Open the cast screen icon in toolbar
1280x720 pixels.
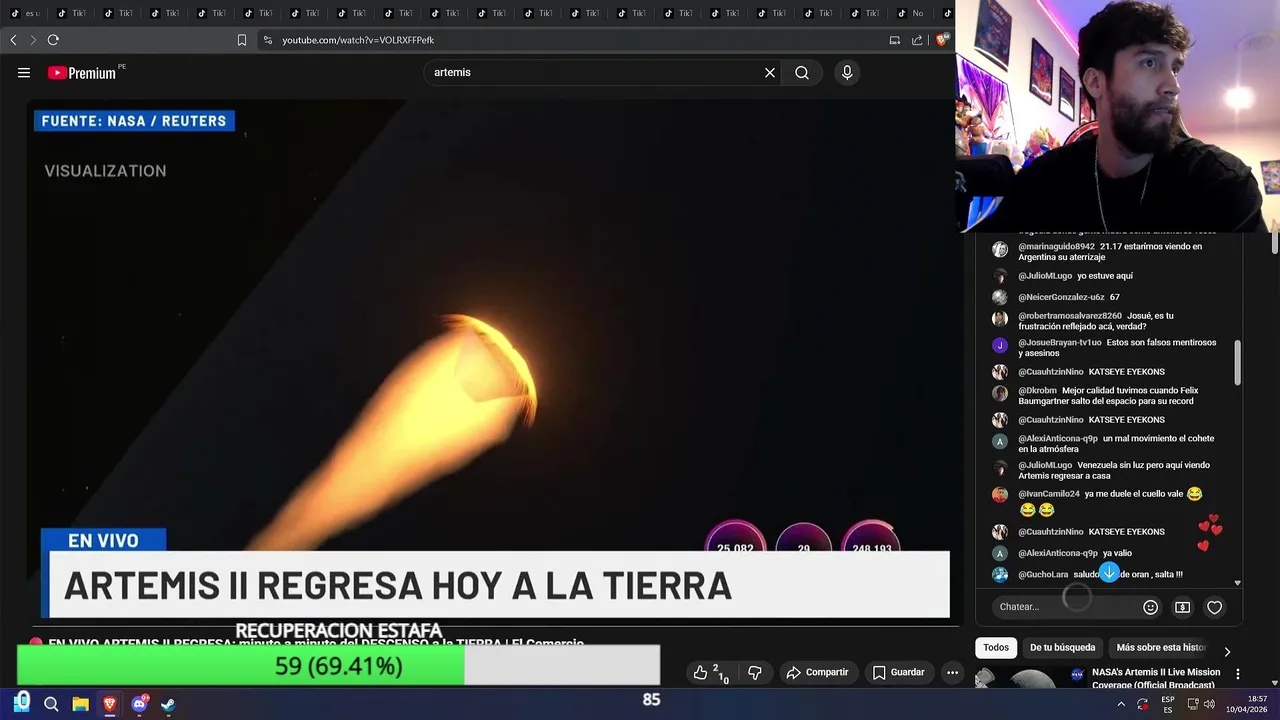click(895, 40)
